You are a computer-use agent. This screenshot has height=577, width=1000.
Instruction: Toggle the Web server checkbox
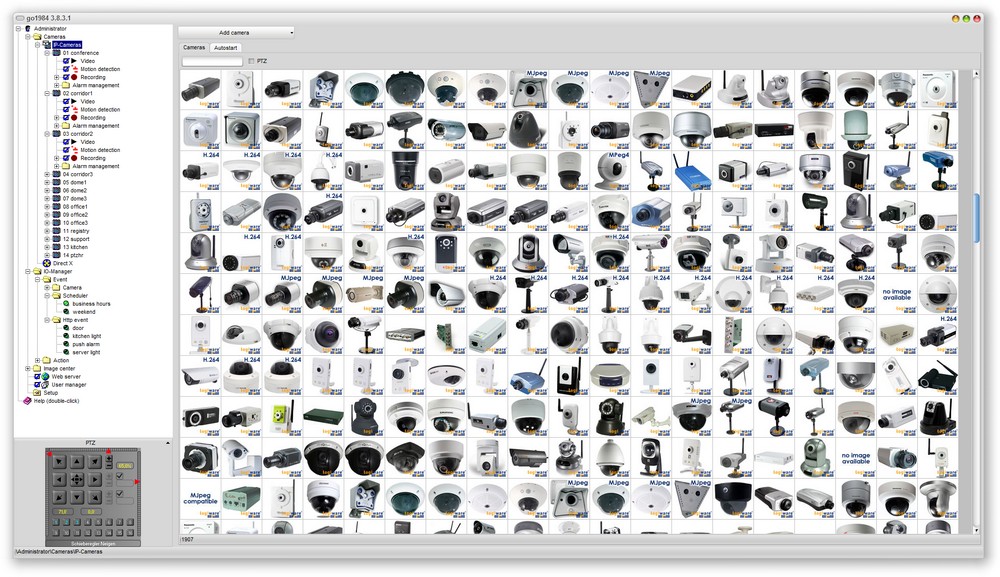[x=37, y=377]
